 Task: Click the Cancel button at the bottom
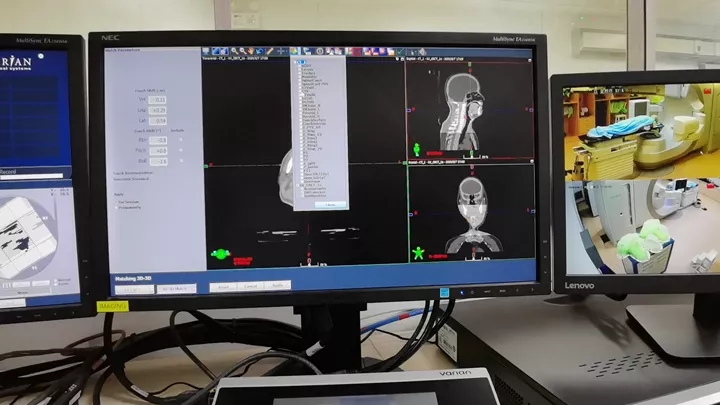(251, 286)
